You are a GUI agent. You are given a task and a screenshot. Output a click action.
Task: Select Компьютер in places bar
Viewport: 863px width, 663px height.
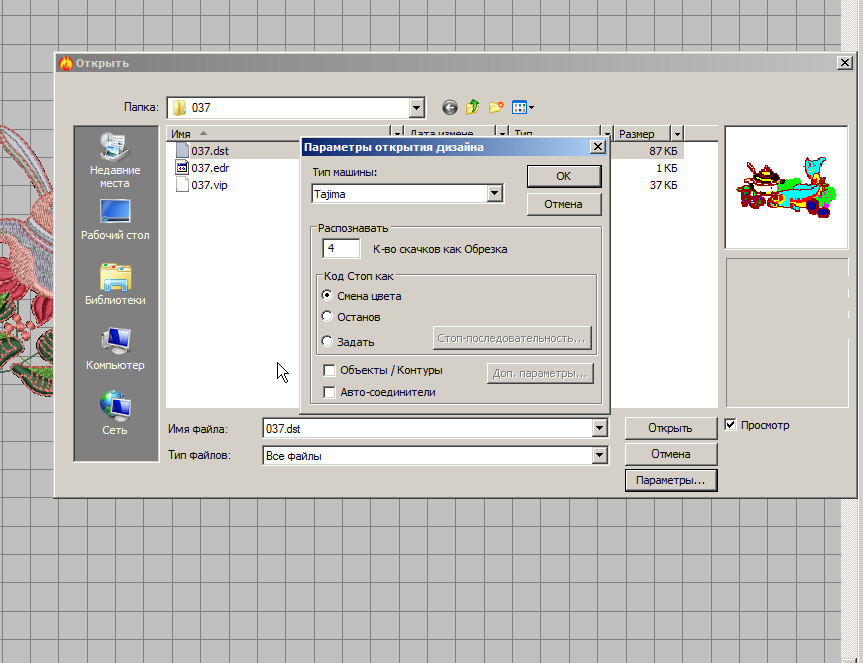115,349
